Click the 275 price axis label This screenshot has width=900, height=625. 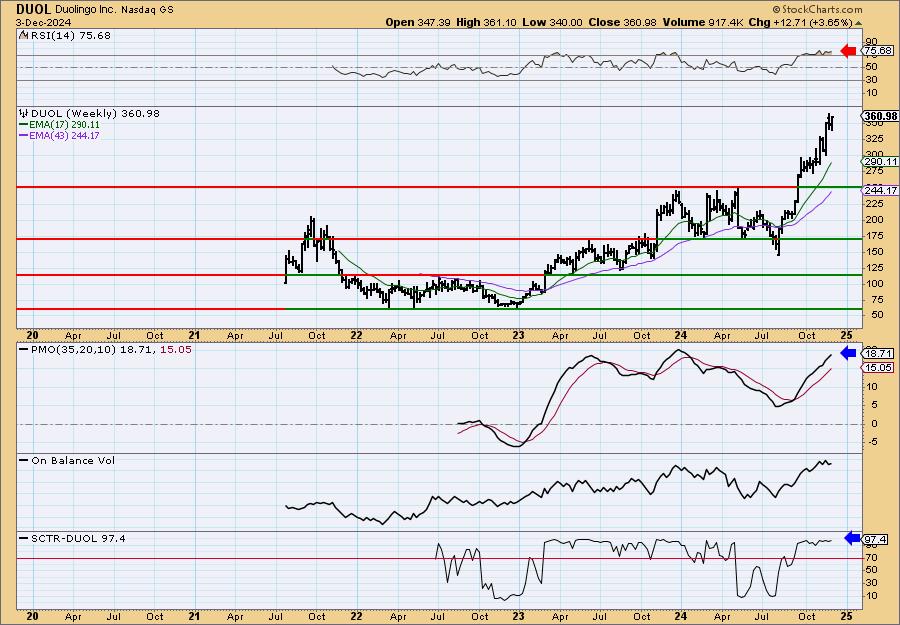point(874,171)
